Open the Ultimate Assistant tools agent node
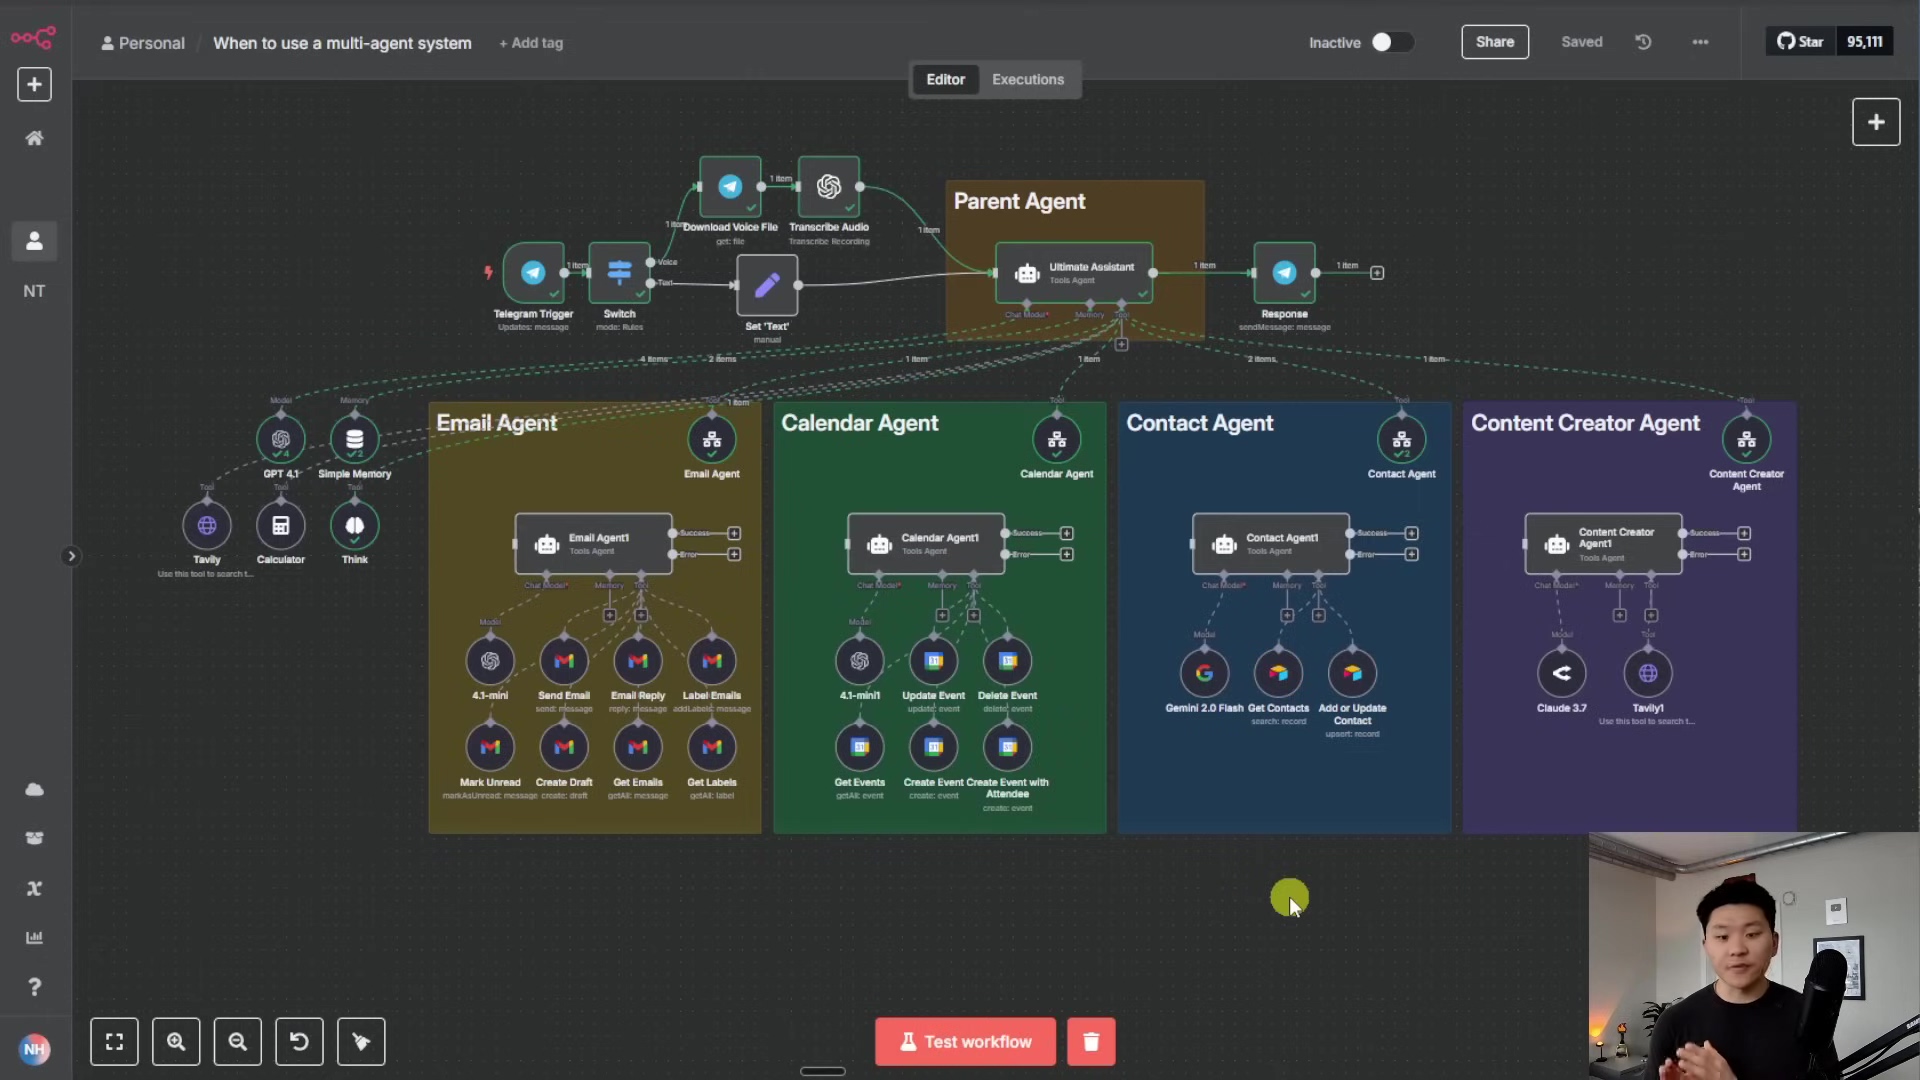Screen dimensions: 1920x1080 point(1074,273)
